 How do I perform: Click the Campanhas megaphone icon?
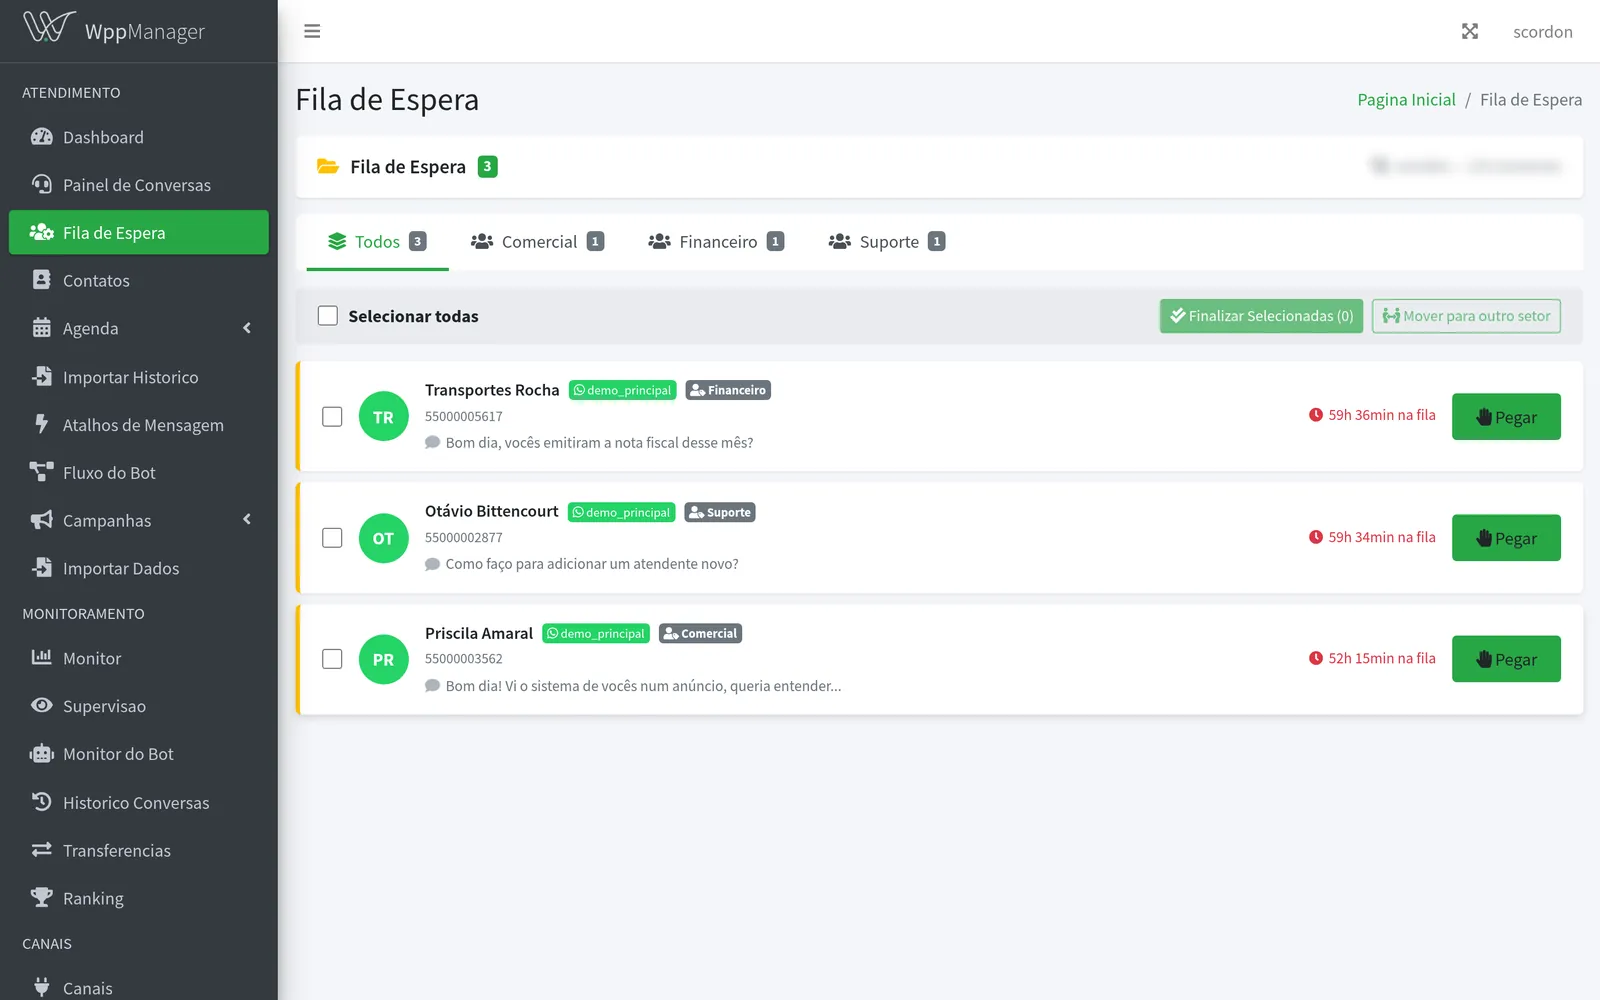[41, 520]
